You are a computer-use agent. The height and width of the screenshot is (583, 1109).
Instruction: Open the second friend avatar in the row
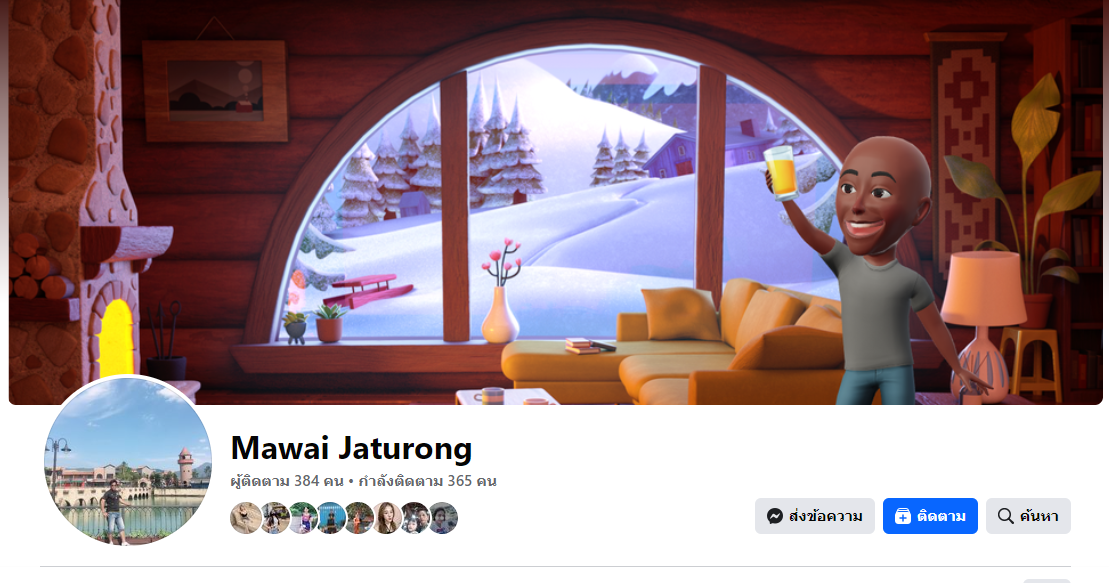274,518
